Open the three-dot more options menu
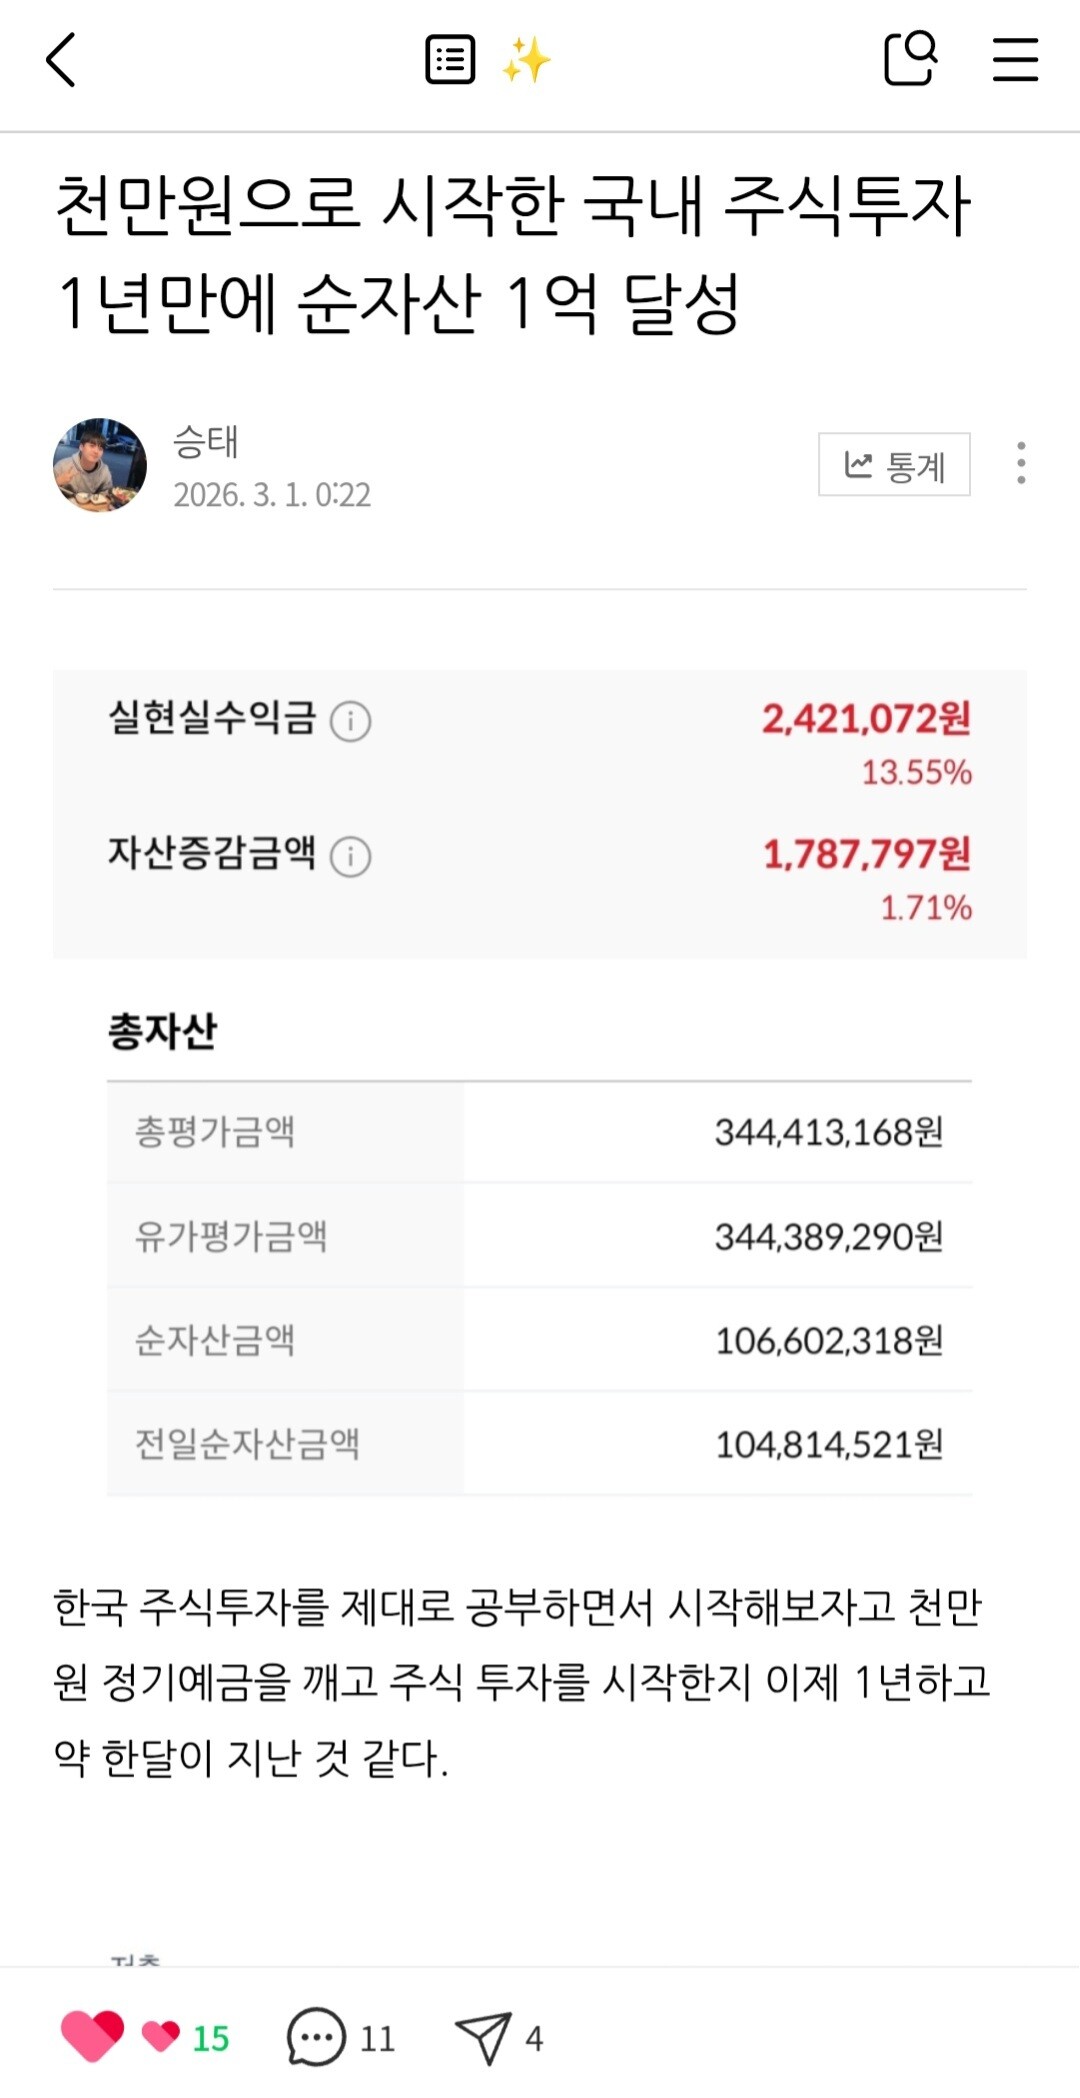 [1020, 464]
